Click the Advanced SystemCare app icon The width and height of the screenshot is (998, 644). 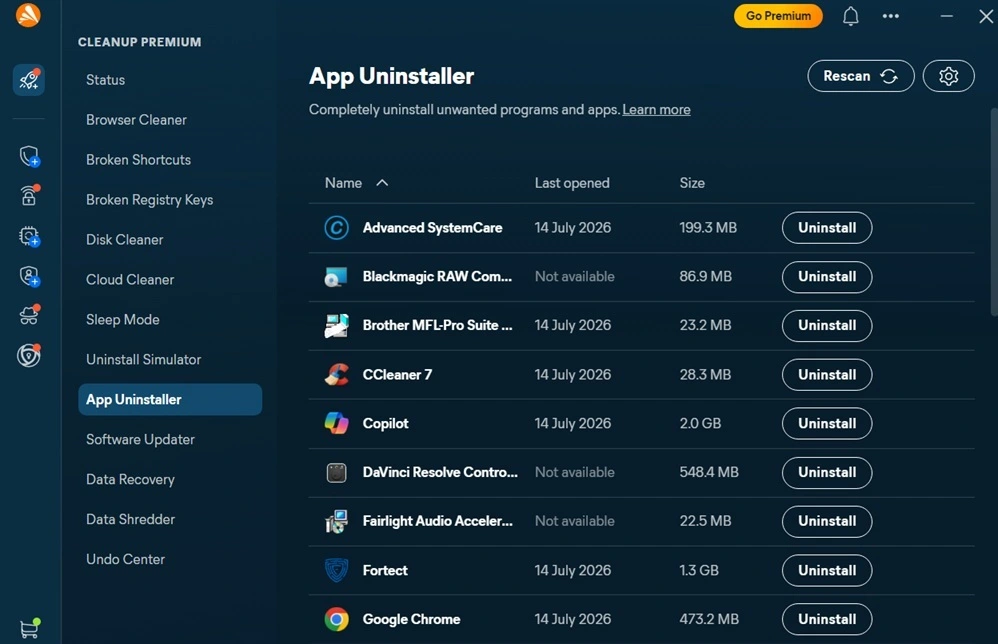336,228
